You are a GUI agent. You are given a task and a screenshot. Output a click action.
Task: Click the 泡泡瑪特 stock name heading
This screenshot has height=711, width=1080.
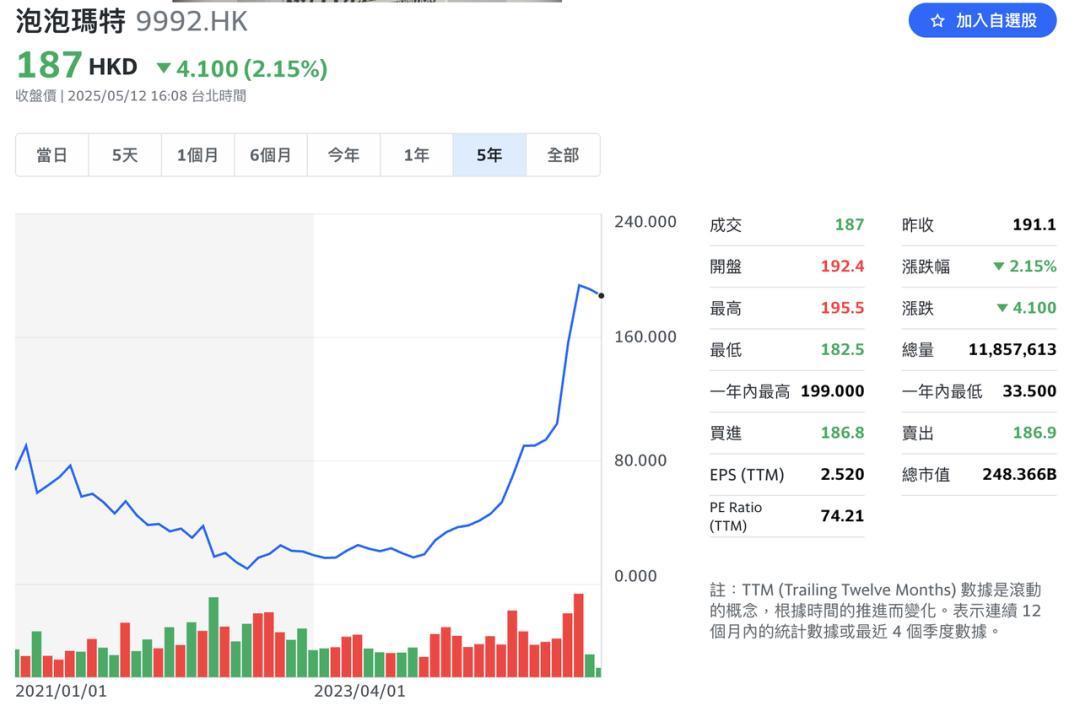70,21
